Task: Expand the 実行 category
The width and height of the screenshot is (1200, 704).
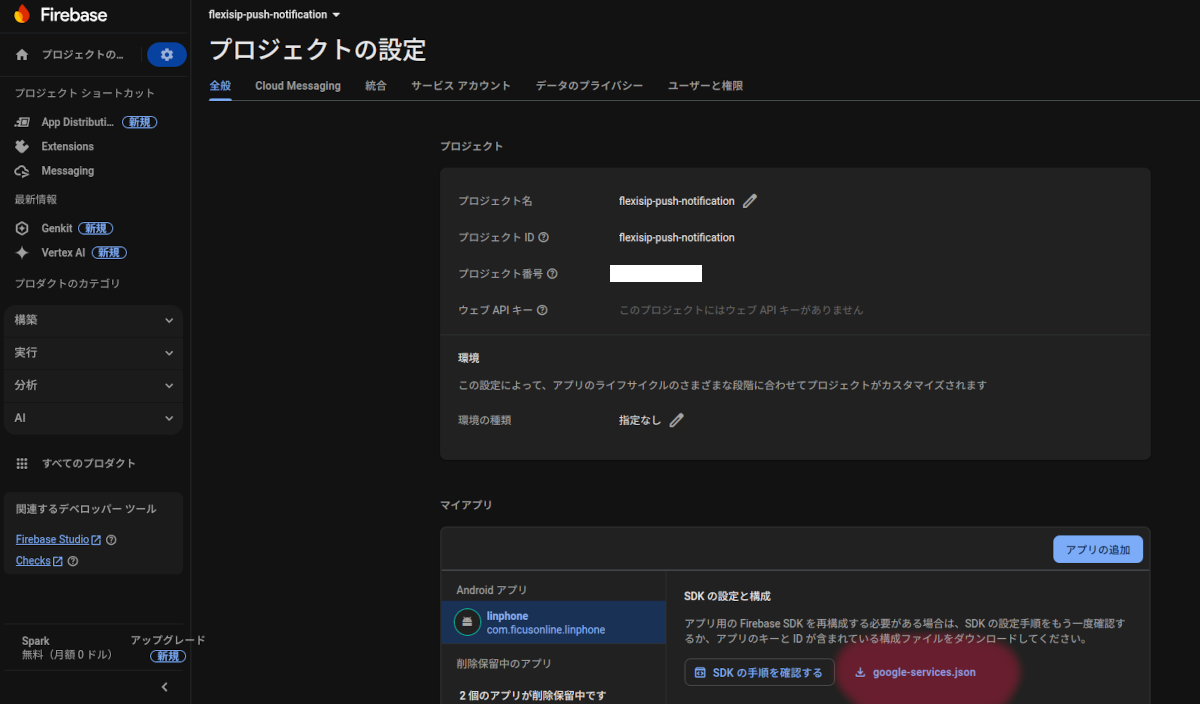Action: coord(93,353)
